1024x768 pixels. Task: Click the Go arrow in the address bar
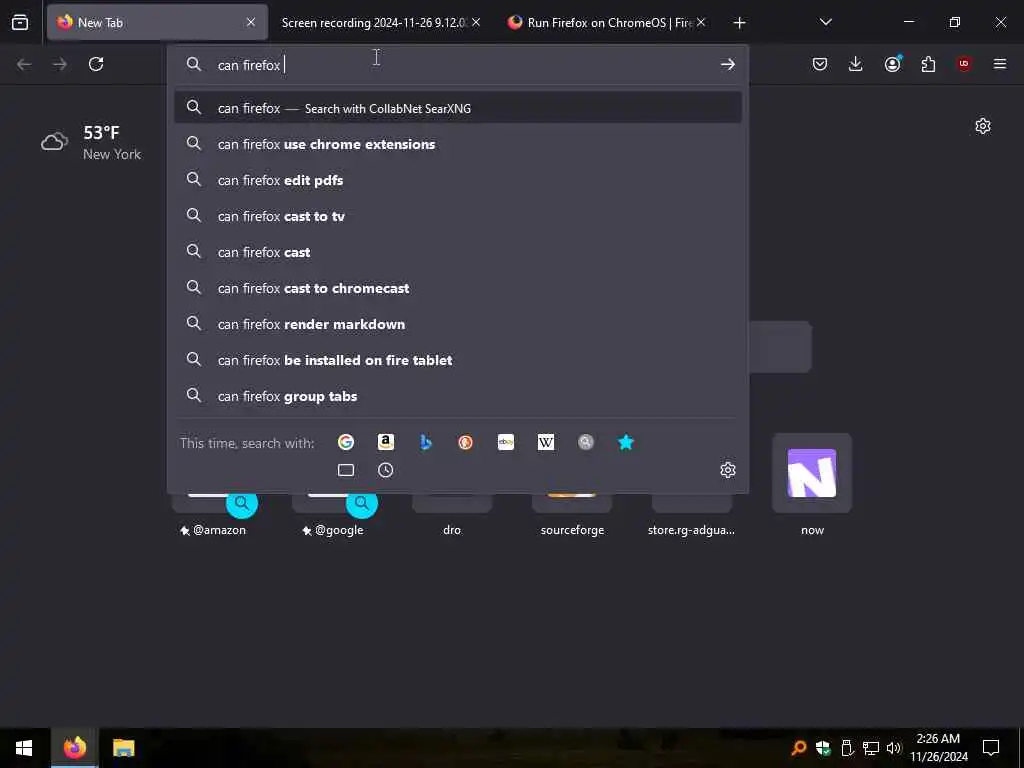[728, 64]
